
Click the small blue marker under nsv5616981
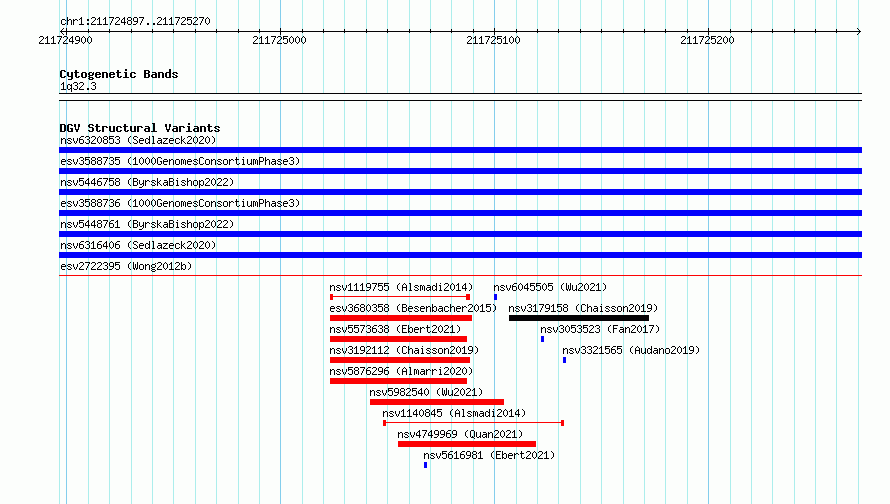pos(425,465)
